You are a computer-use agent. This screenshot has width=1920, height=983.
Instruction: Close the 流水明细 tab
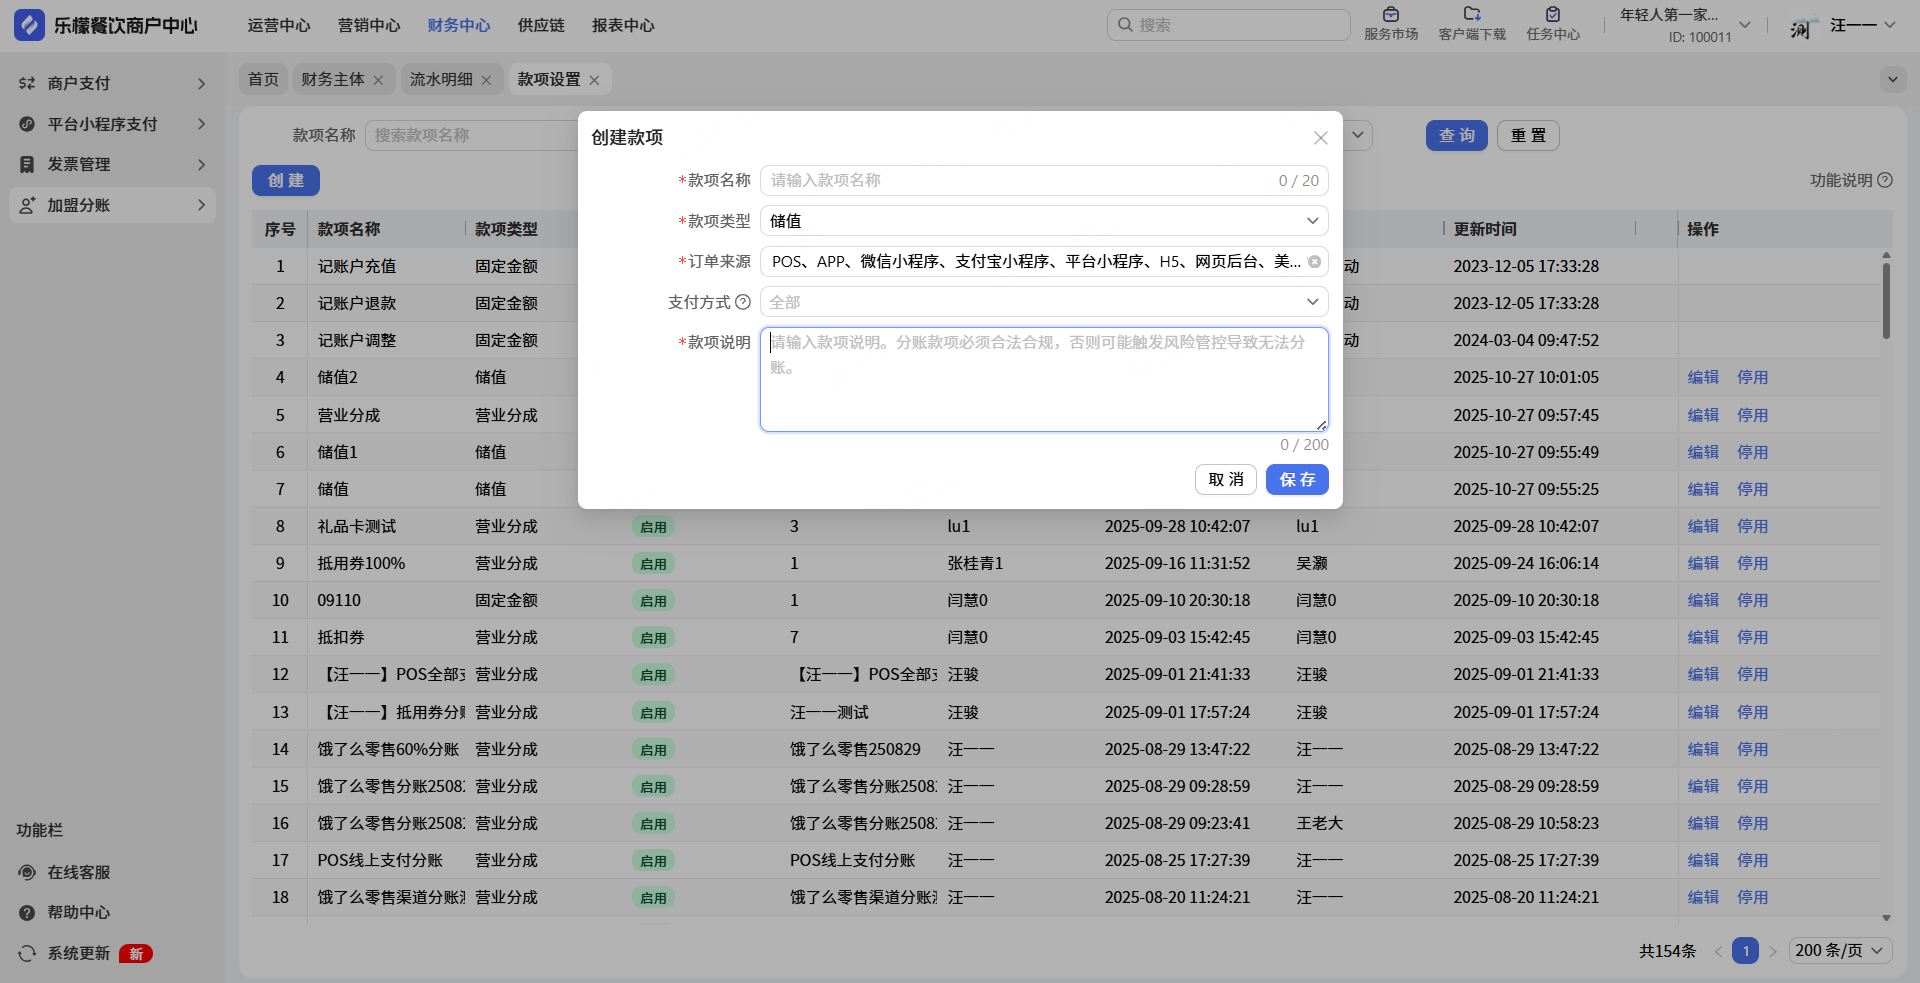point(486,80)
